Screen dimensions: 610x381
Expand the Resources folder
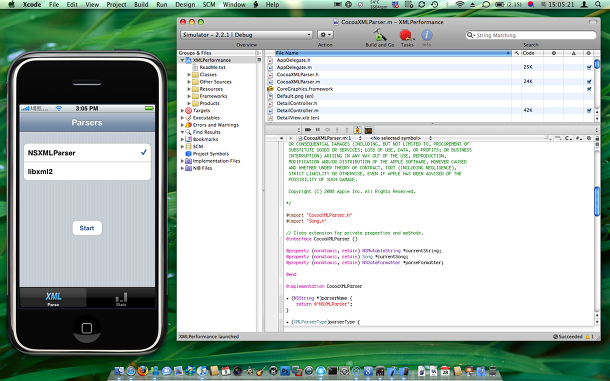tap(189, 89)
